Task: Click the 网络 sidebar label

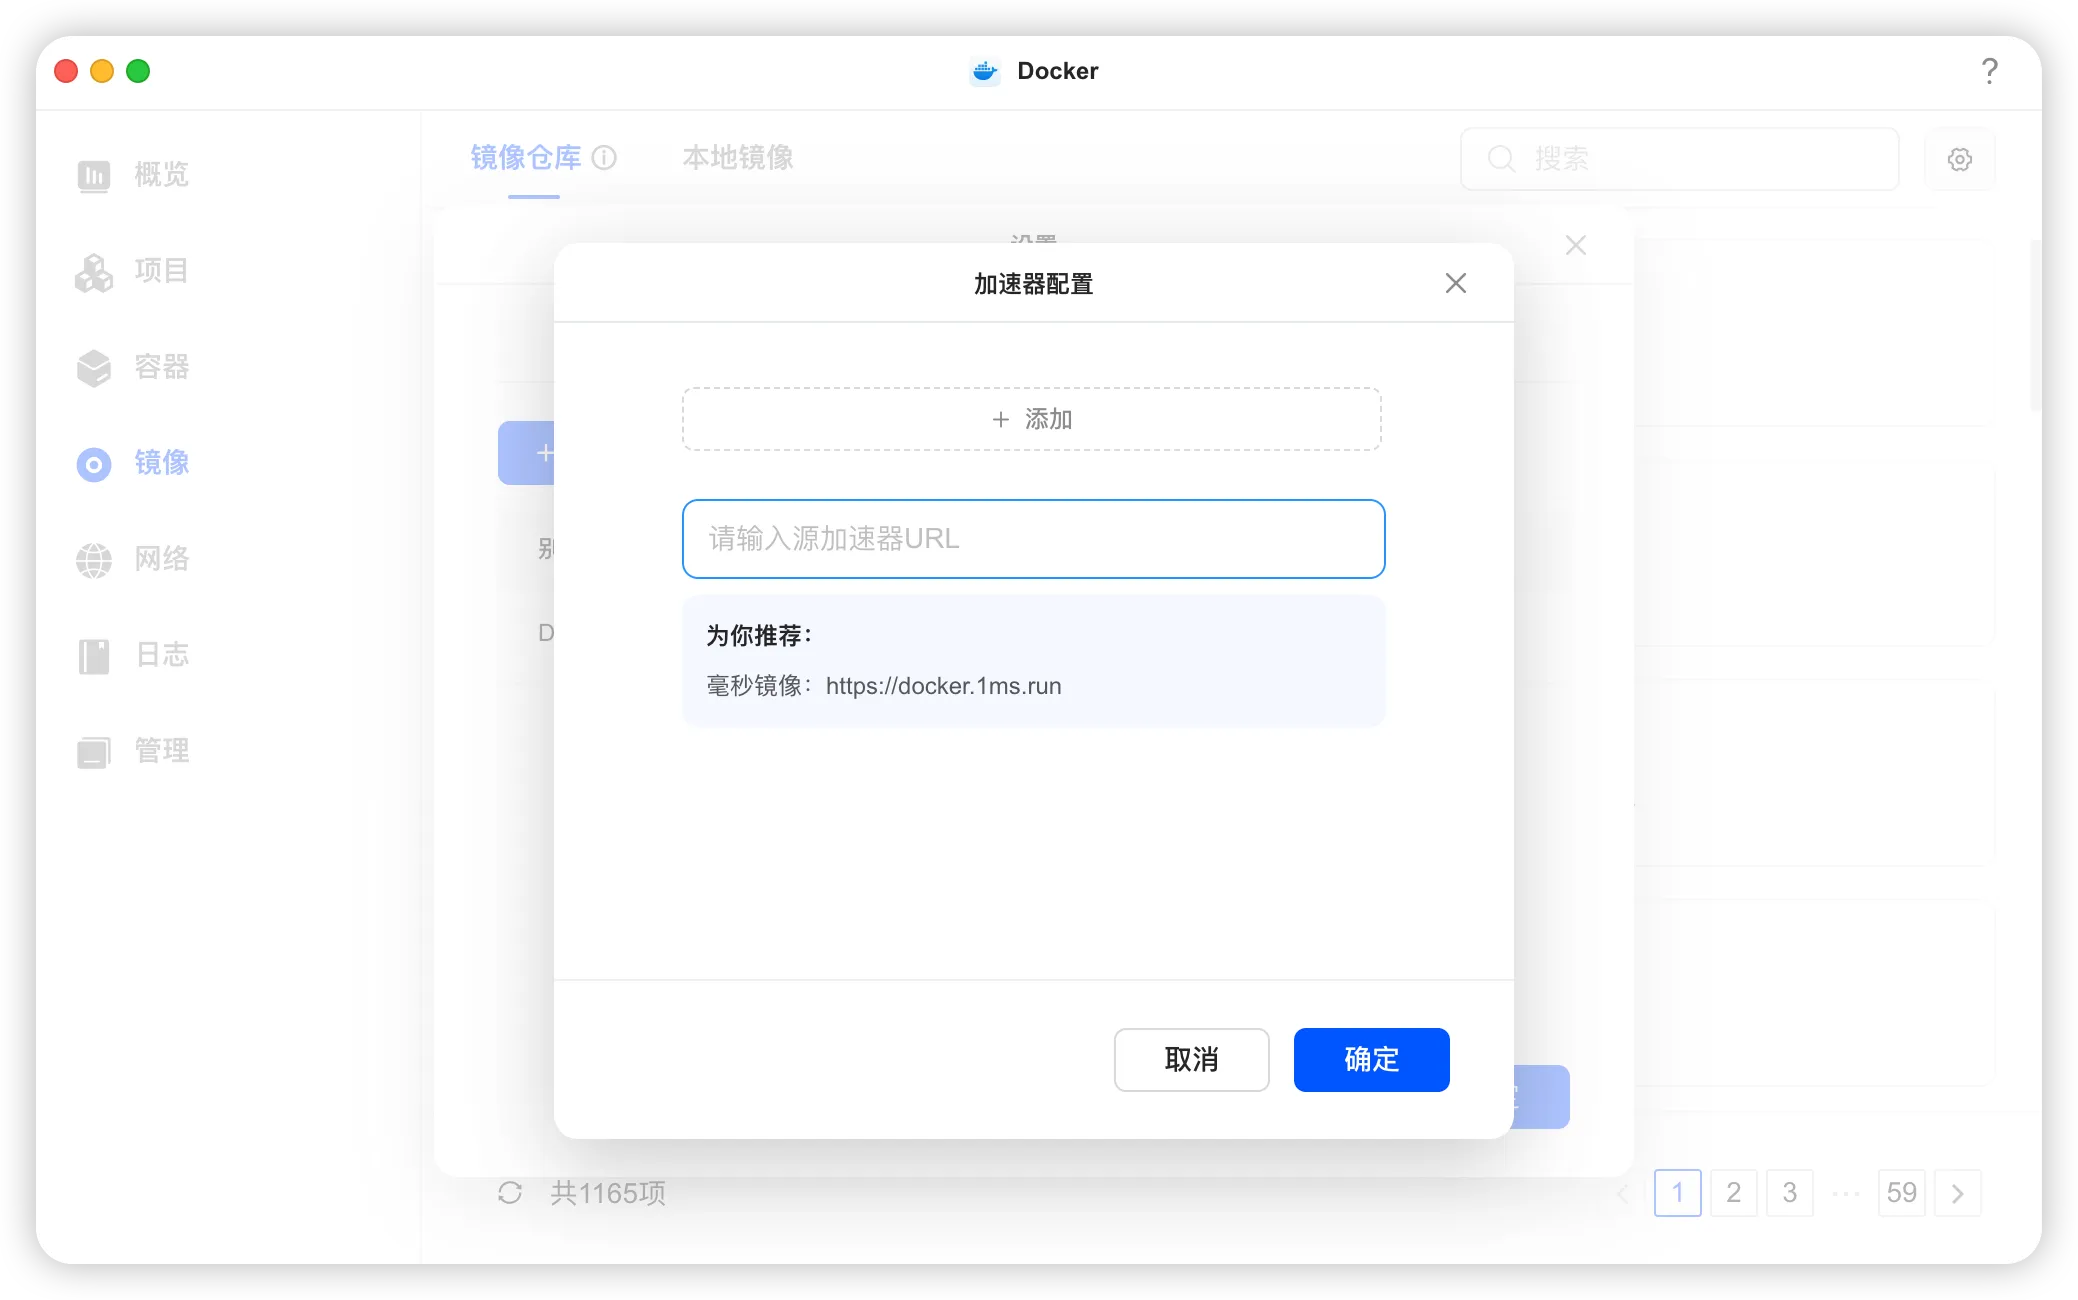Action: 162,559
